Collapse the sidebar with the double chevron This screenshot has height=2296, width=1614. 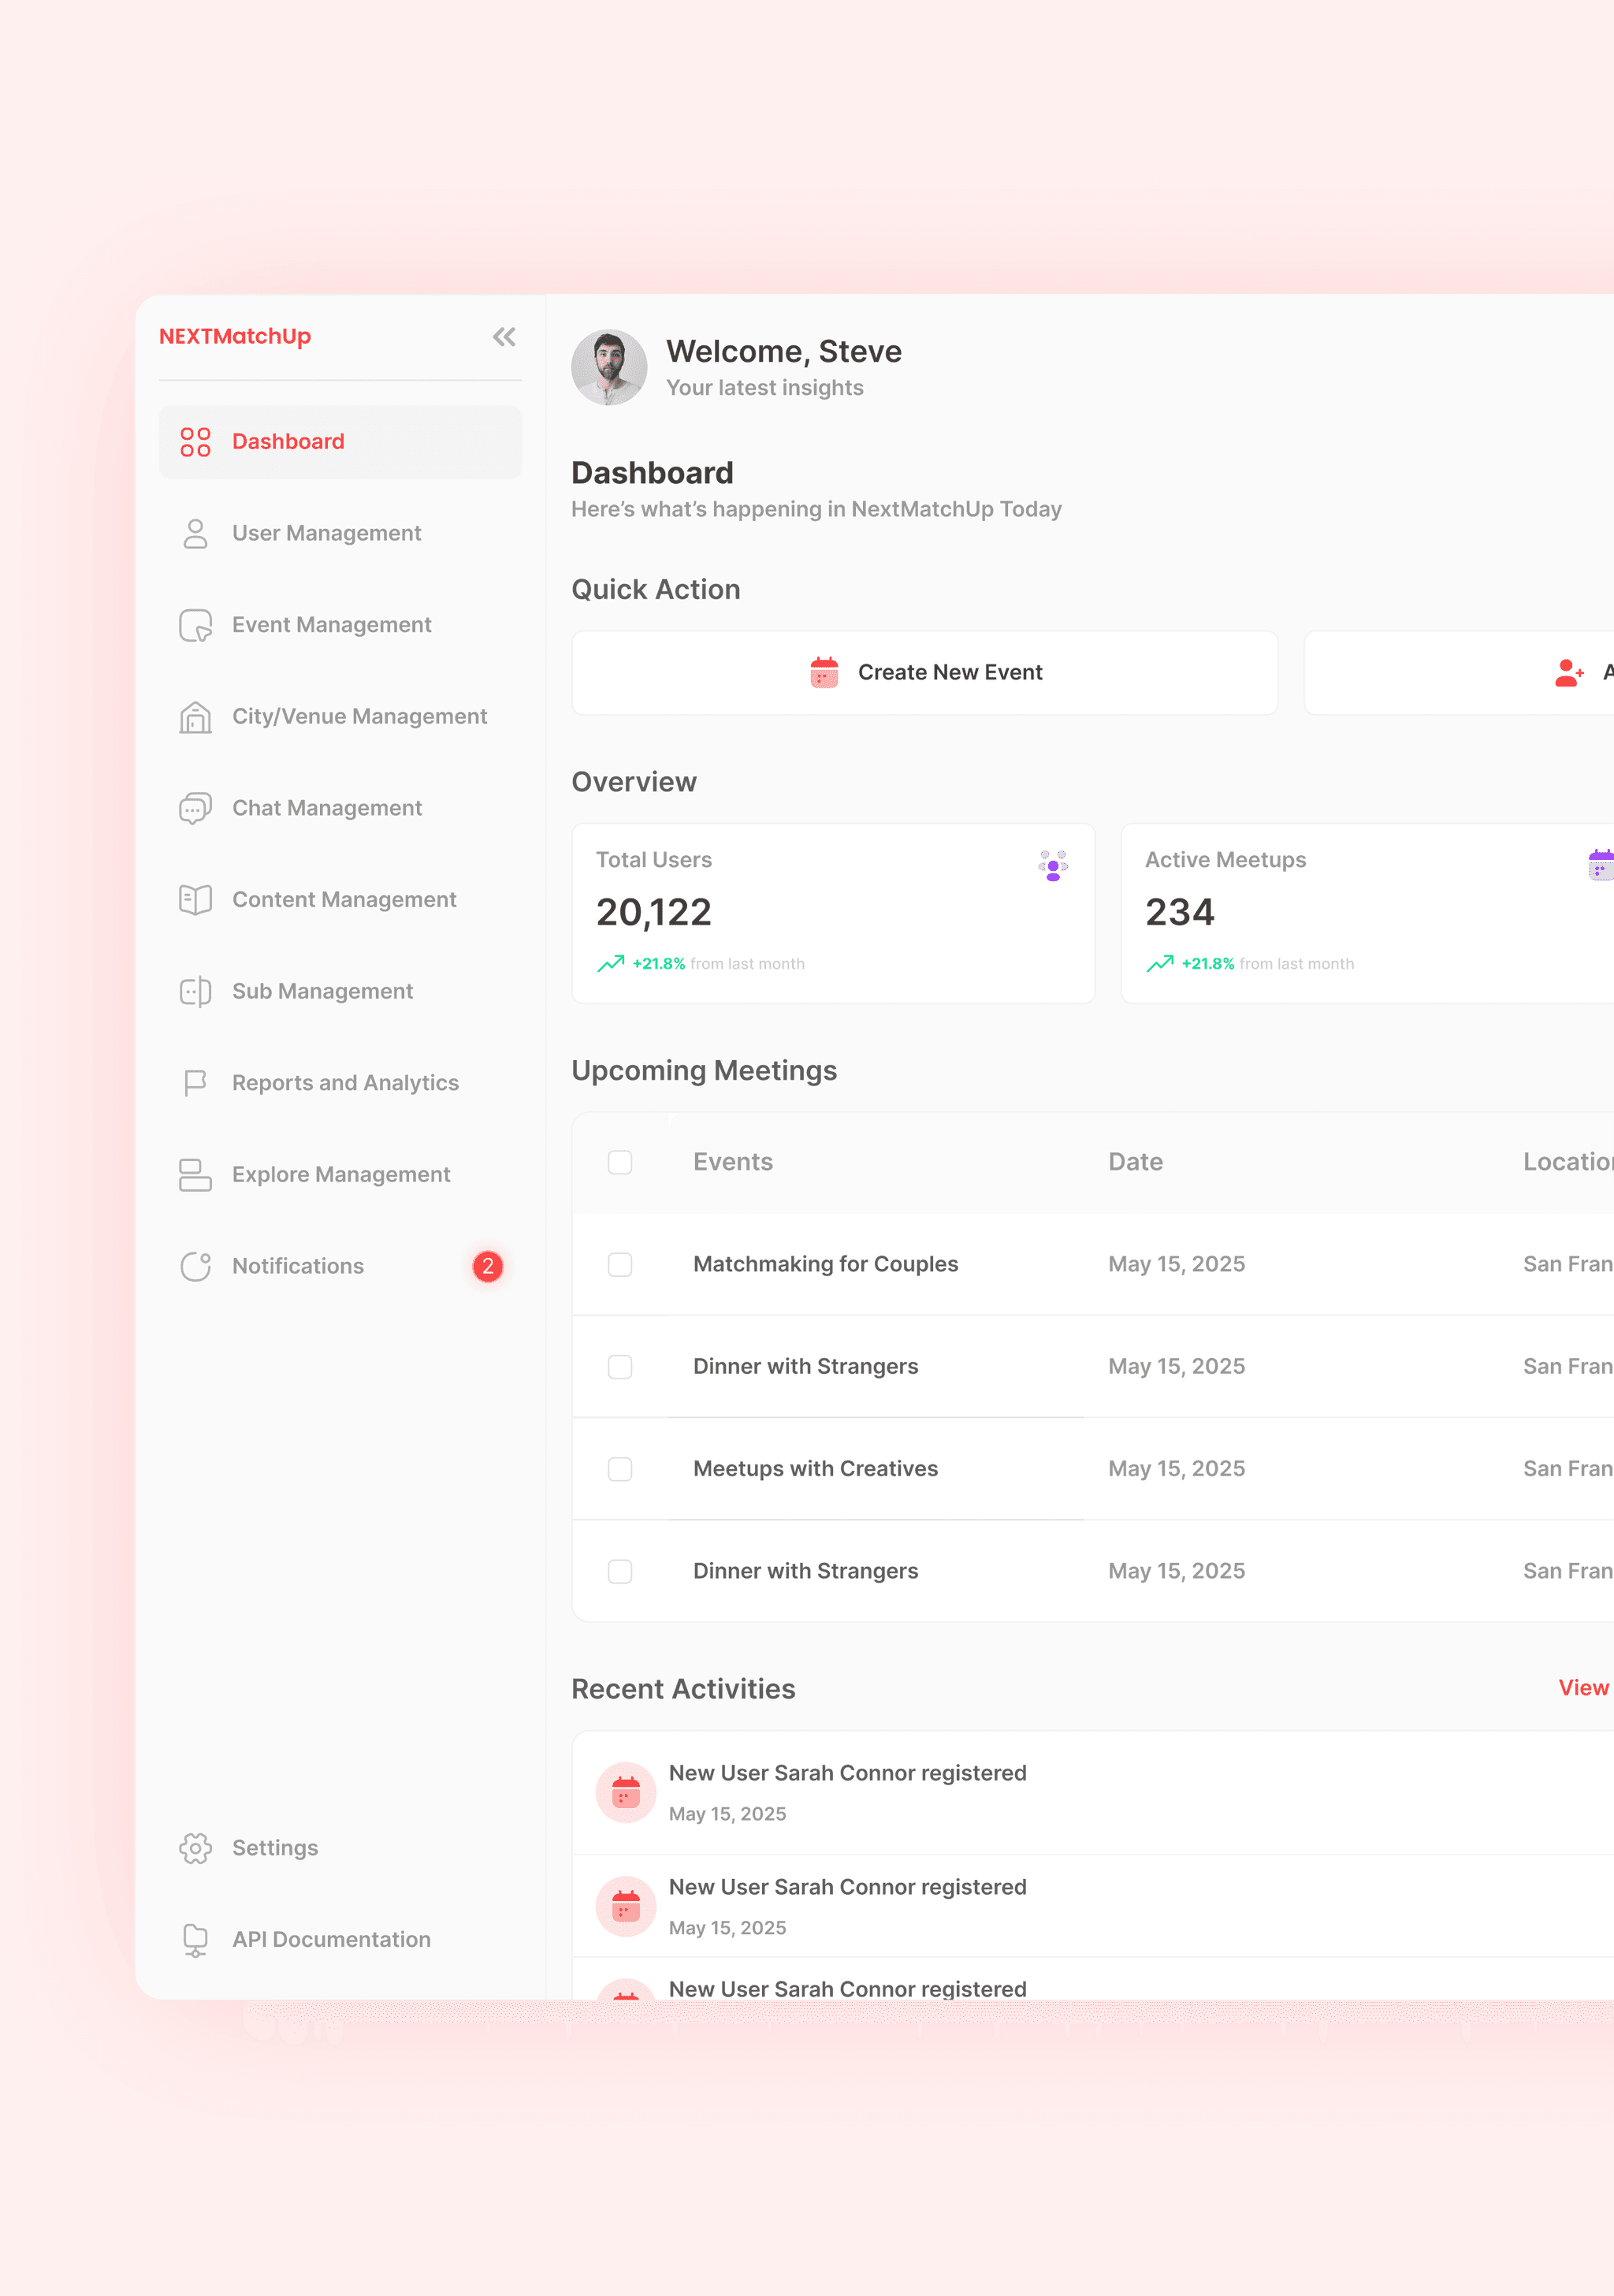click(x=504, y=337)
